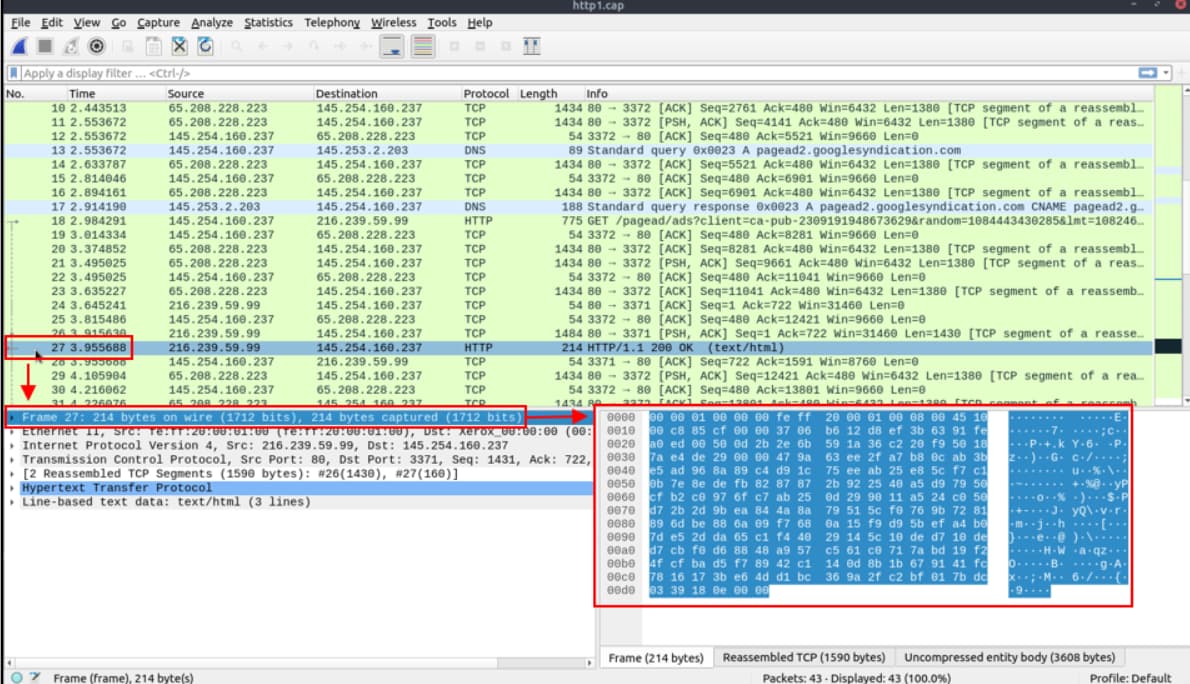1190x684 pixels.
Task: Reset text to normal size icon
Action: click(505, 46)
